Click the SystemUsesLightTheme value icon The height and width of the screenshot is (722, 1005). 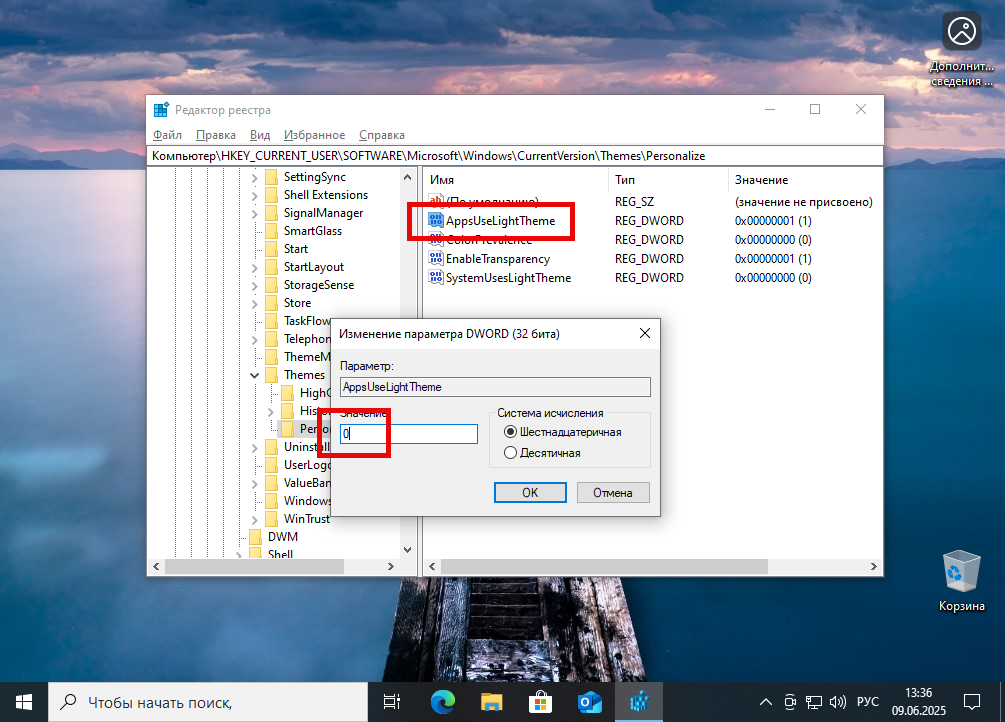pyautogui.click(x=435, y=278)
